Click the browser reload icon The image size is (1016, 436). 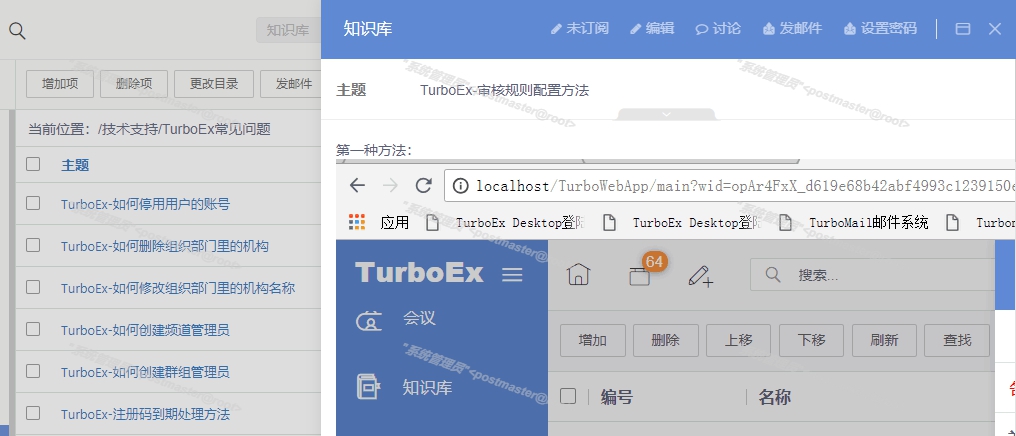click(x=424, y=186)
